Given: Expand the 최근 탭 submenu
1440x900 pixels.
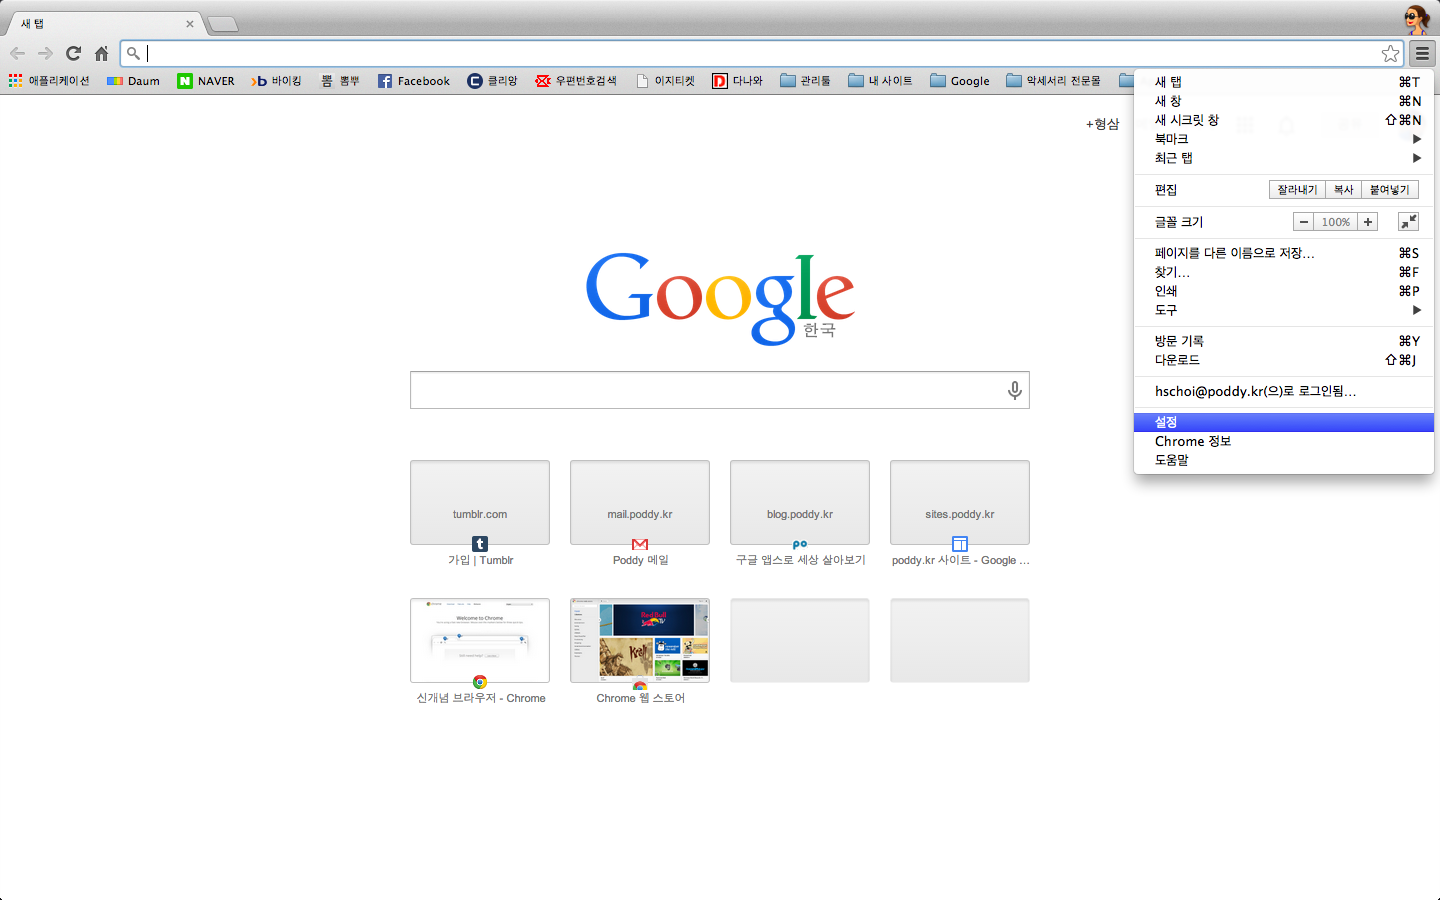Looking at the screenshot, I should click(1284, 158).
